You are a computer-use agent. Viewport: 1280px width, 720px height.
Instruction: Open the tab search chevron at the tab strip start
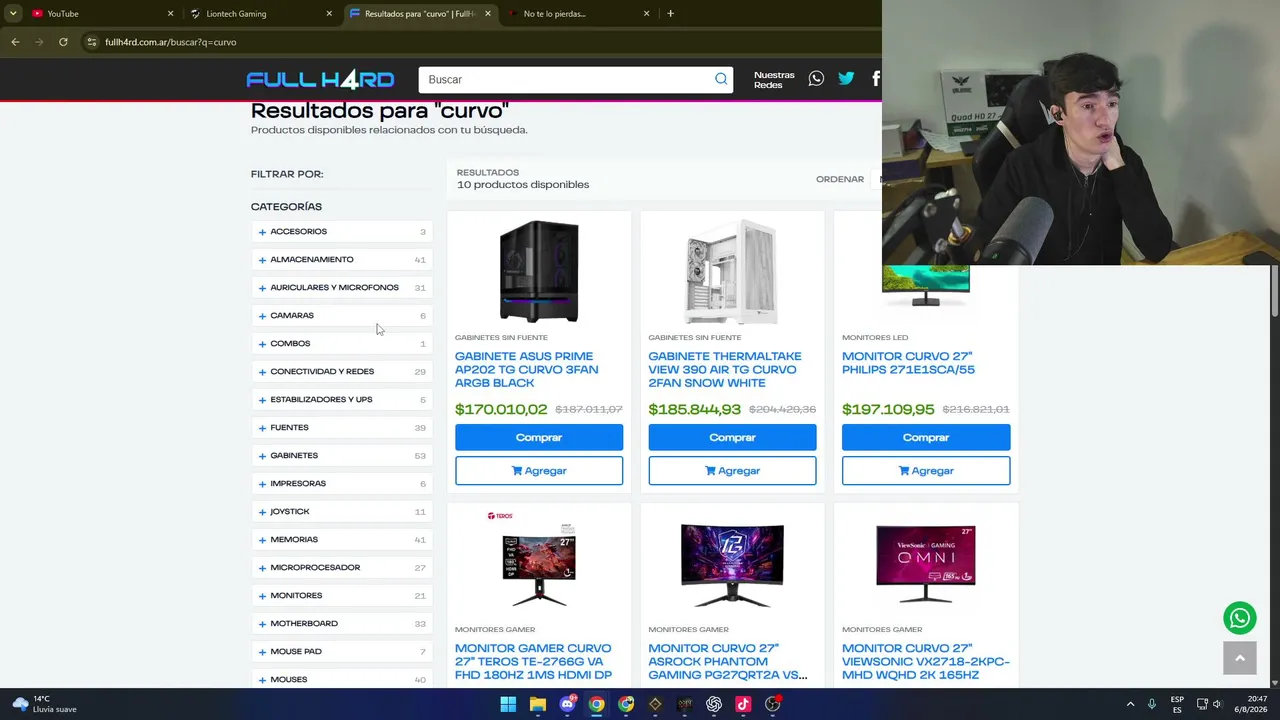[x=13, y=13]
